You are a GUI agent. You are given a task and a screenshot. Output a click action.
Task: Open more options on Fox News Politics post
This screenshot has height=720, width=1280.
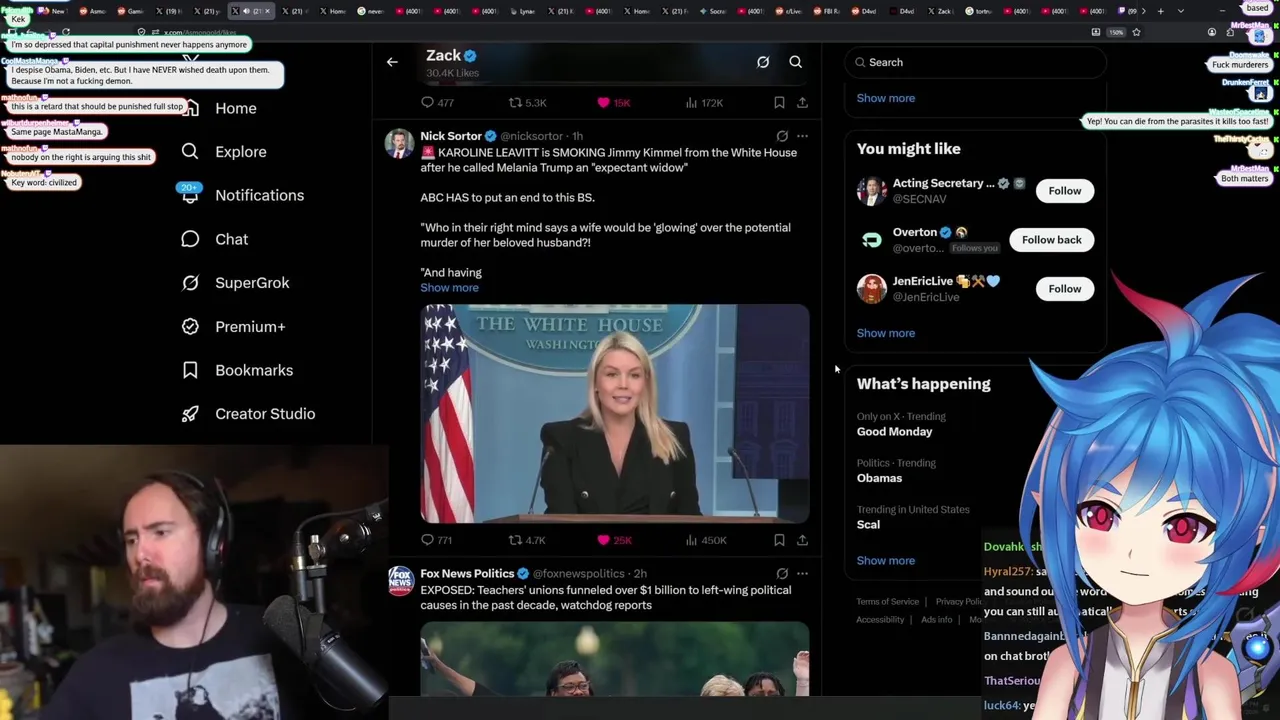tap(802, 574)
